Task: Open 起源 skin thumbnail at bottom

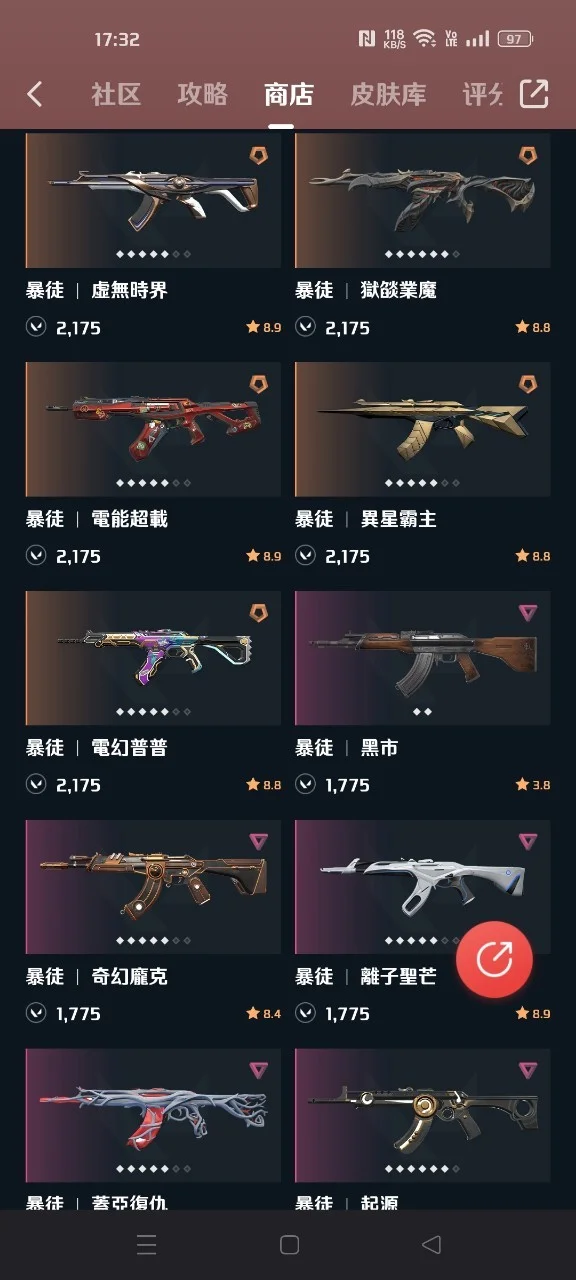Action: (x=423, y=1115)
